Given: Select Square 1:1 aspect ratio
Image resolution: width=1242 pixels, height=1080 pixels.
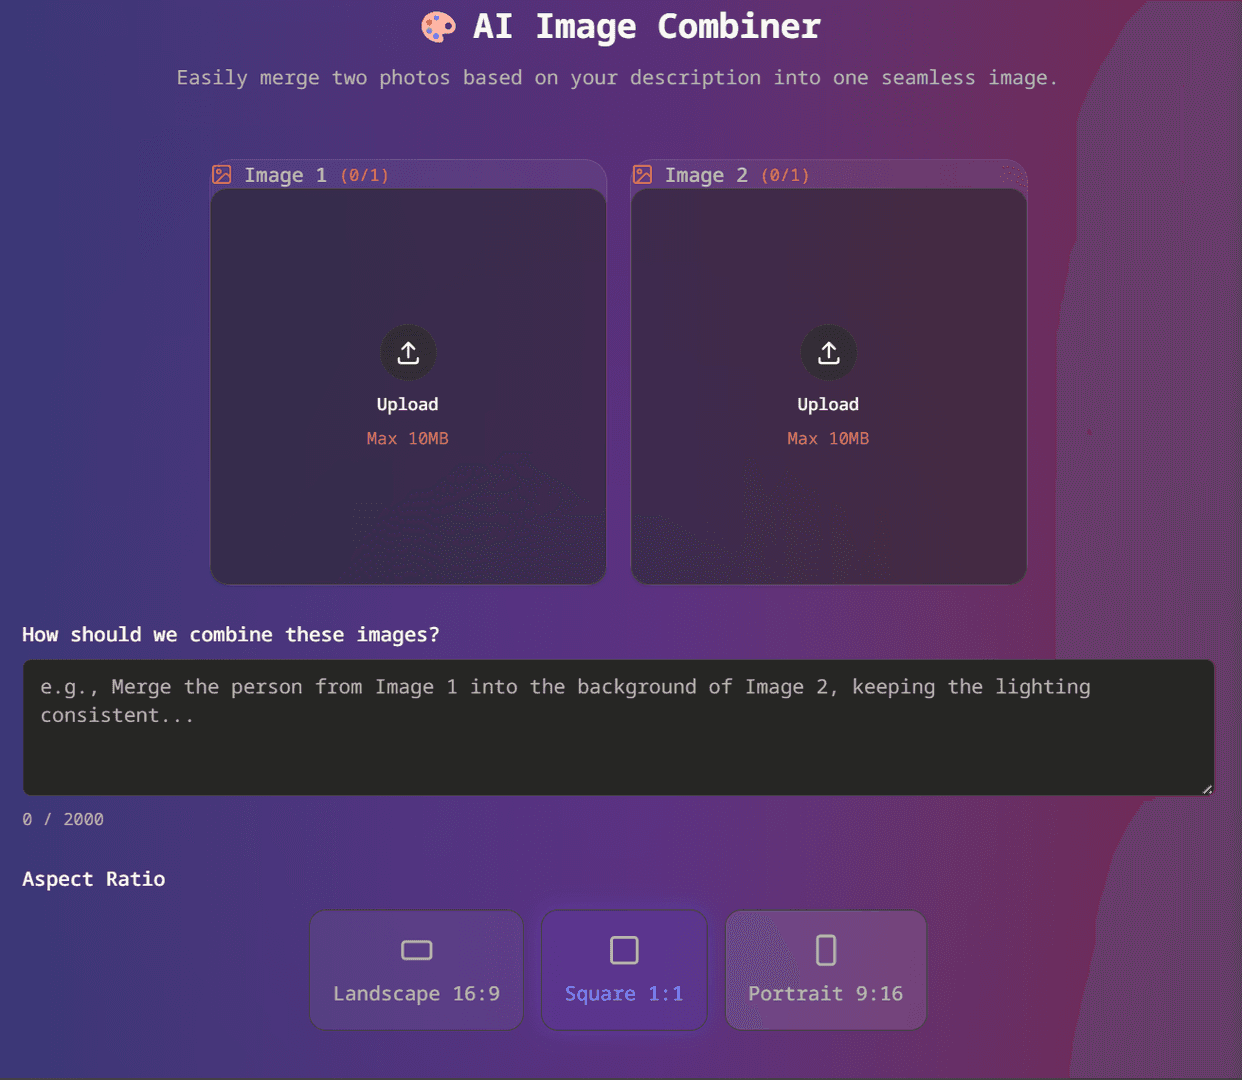Looking at the screenshot, I should (x=624, y=970).
